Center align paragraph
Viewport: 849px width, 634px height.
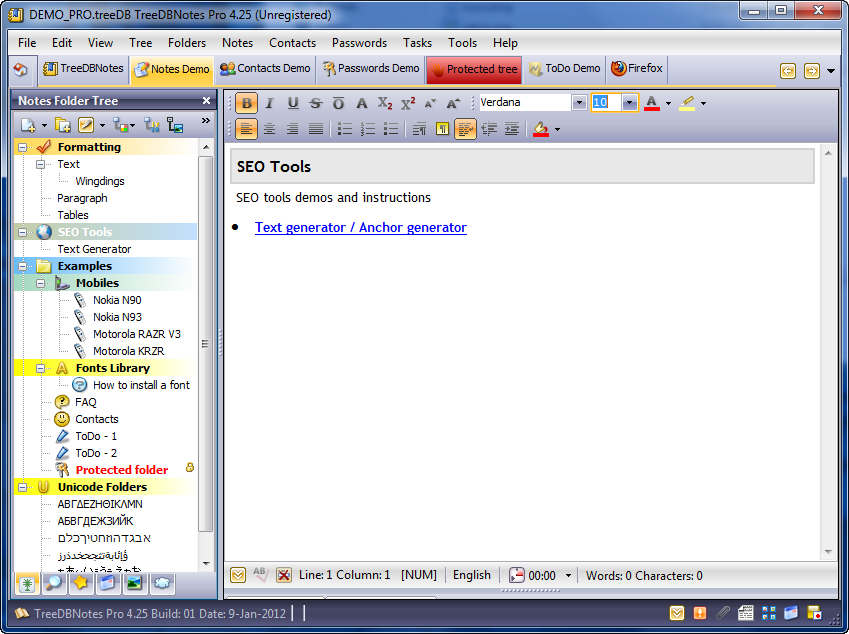coord(269,129)
